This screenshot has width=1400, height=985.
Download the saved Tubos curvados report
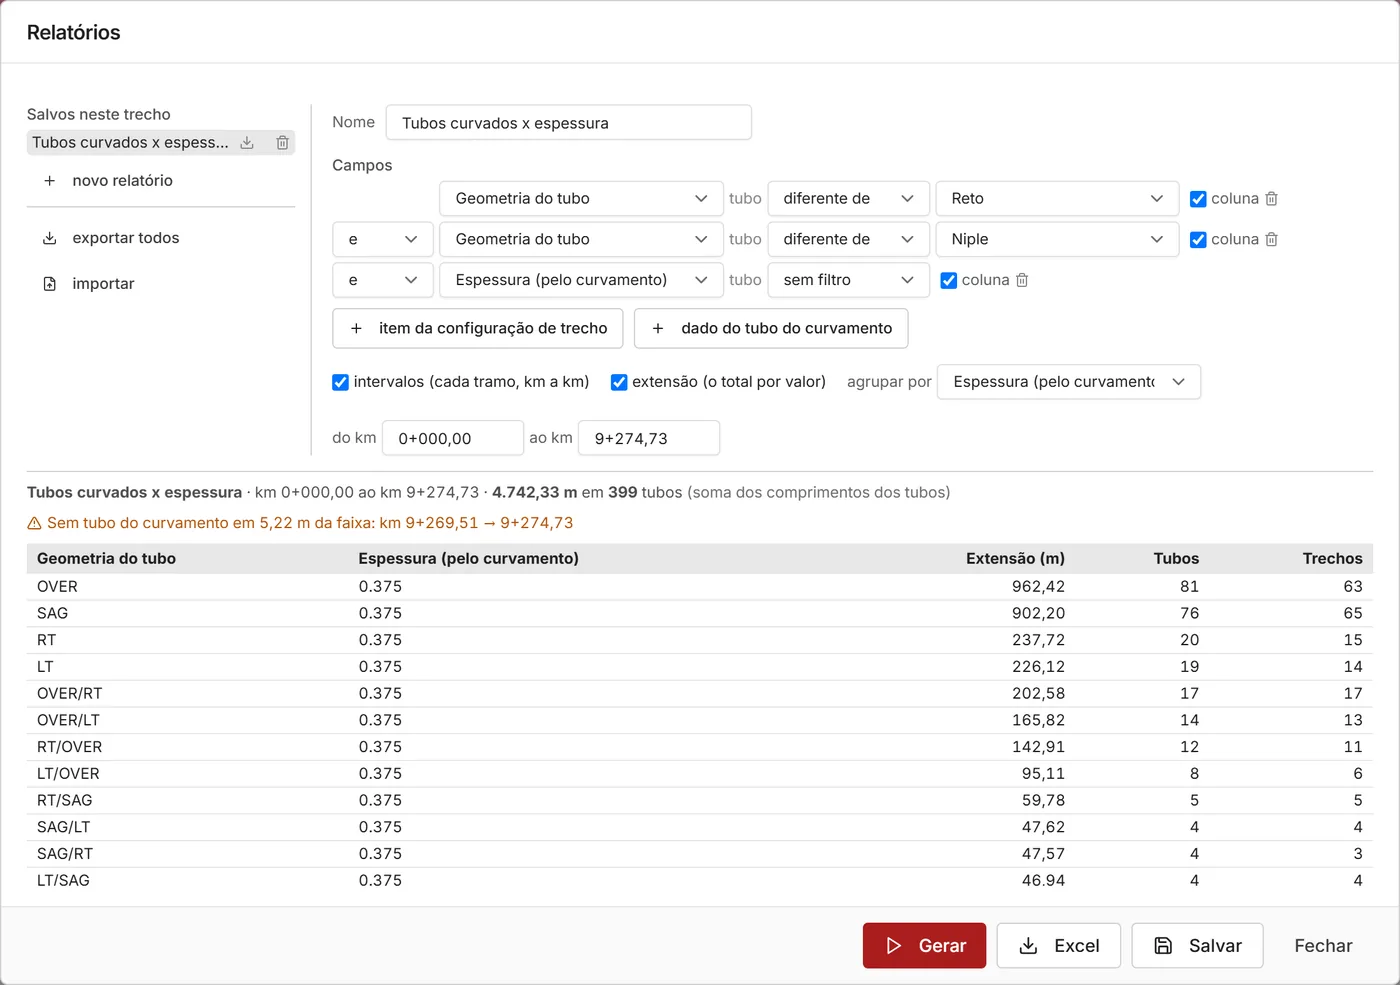[x=247, y=143]
